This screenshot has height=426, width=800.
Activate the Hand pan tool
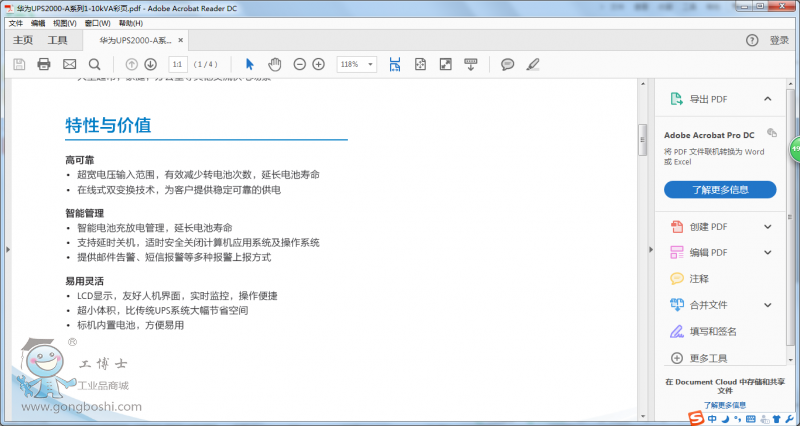click(275, 64)
